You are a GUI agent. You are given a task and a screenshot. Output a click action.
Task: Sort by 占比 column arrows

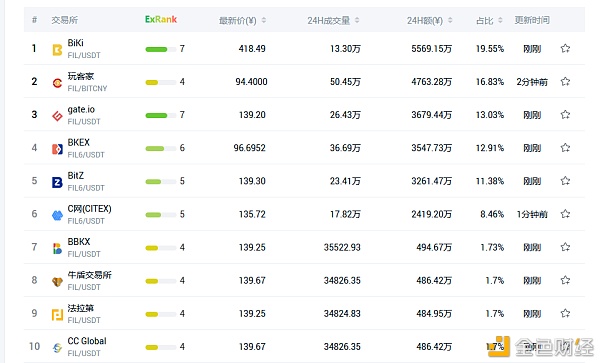pyautogui.click(x=500, y=20)
